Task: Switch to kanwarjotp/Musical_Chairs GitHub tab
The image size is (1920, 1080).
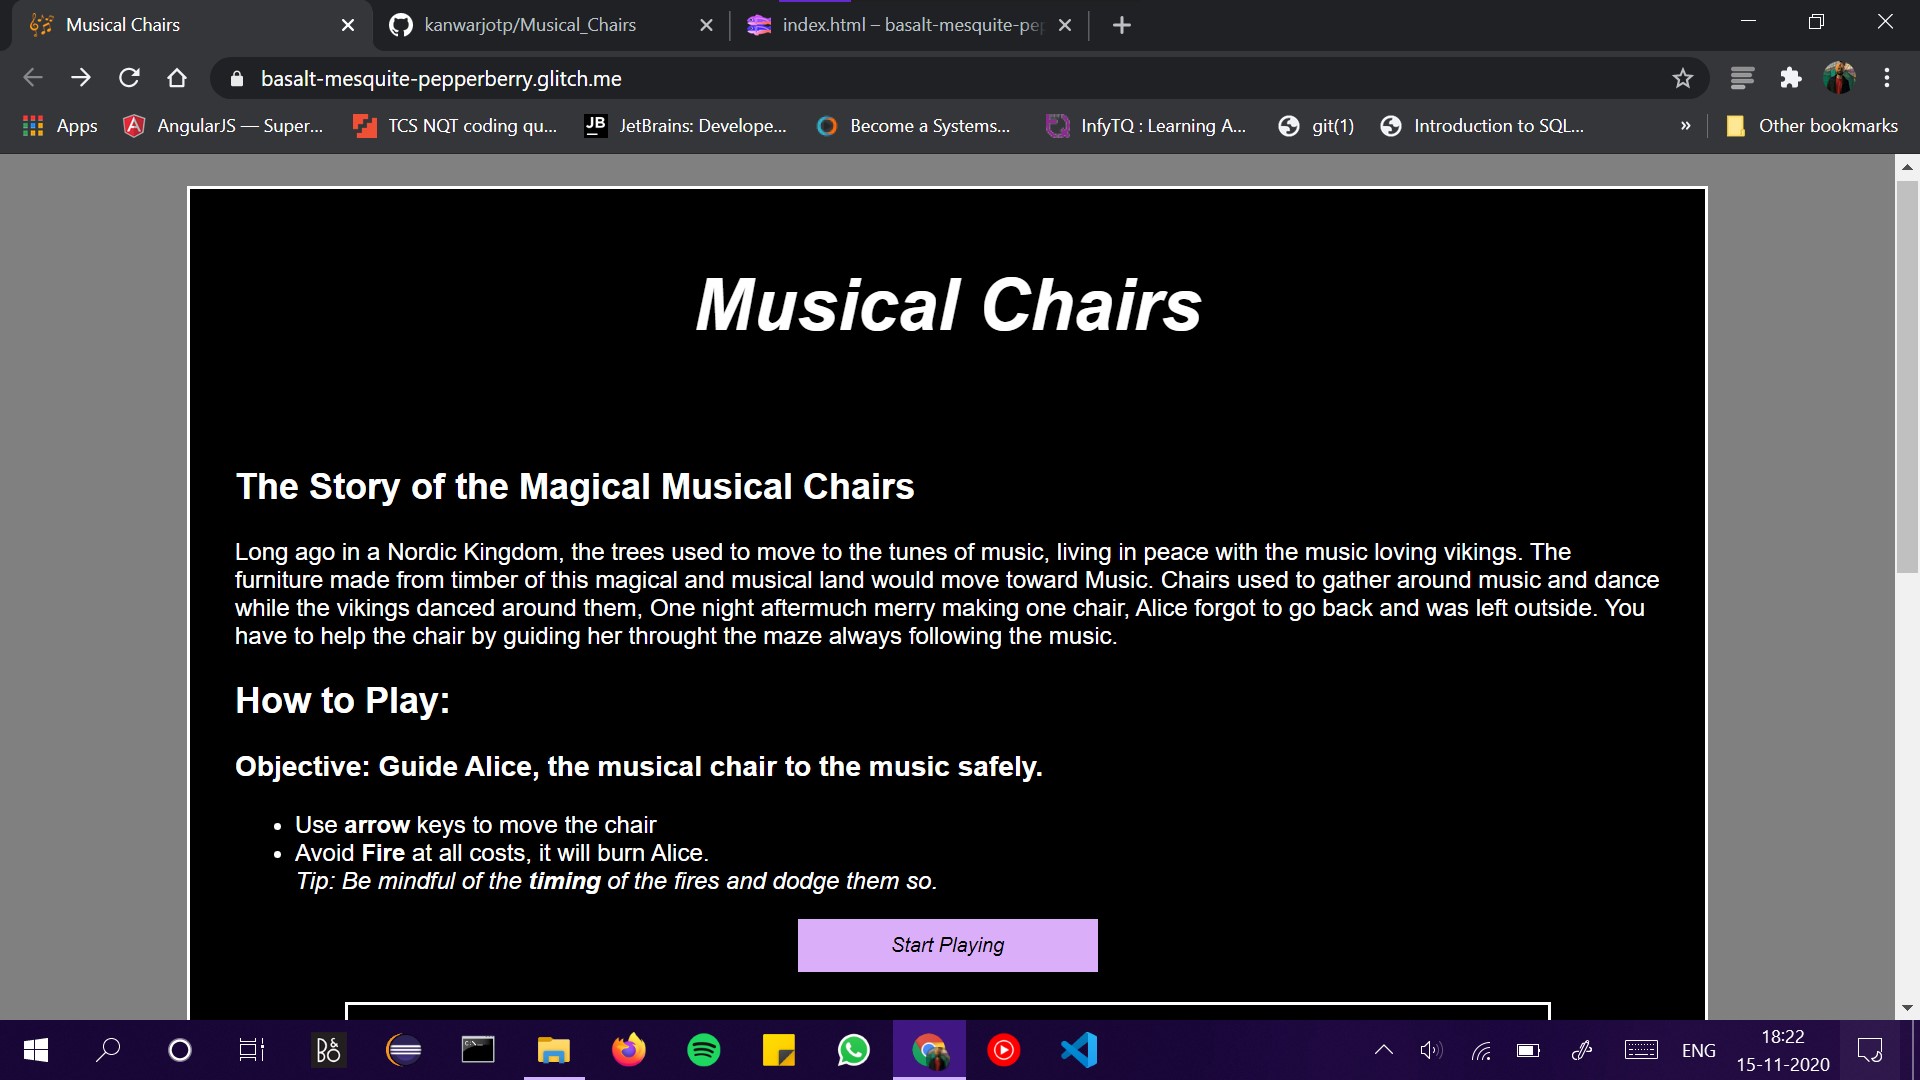Action: [x=530, y=25]
